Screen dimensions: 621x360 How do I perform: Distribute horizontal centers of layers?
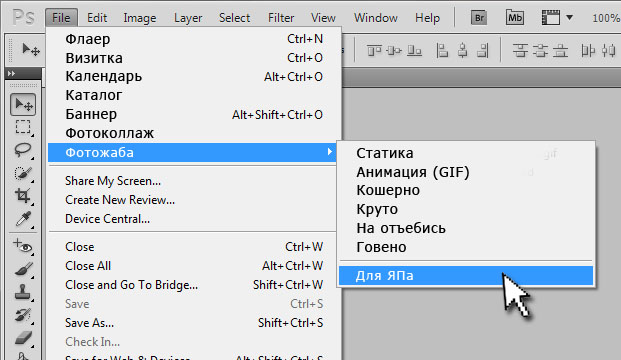pos(608,51)
